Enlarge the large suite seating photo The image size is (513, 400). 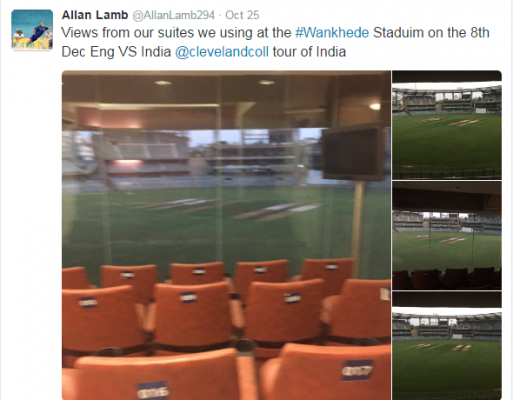tap(226, 235)
